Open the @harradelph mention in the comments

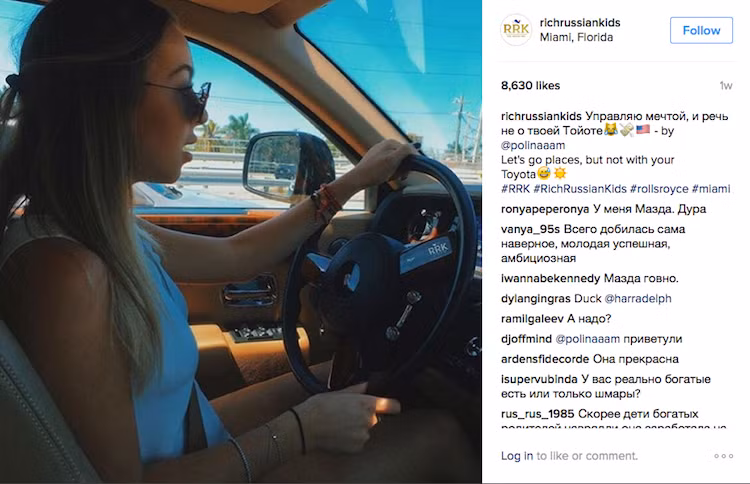click(638, 298)
